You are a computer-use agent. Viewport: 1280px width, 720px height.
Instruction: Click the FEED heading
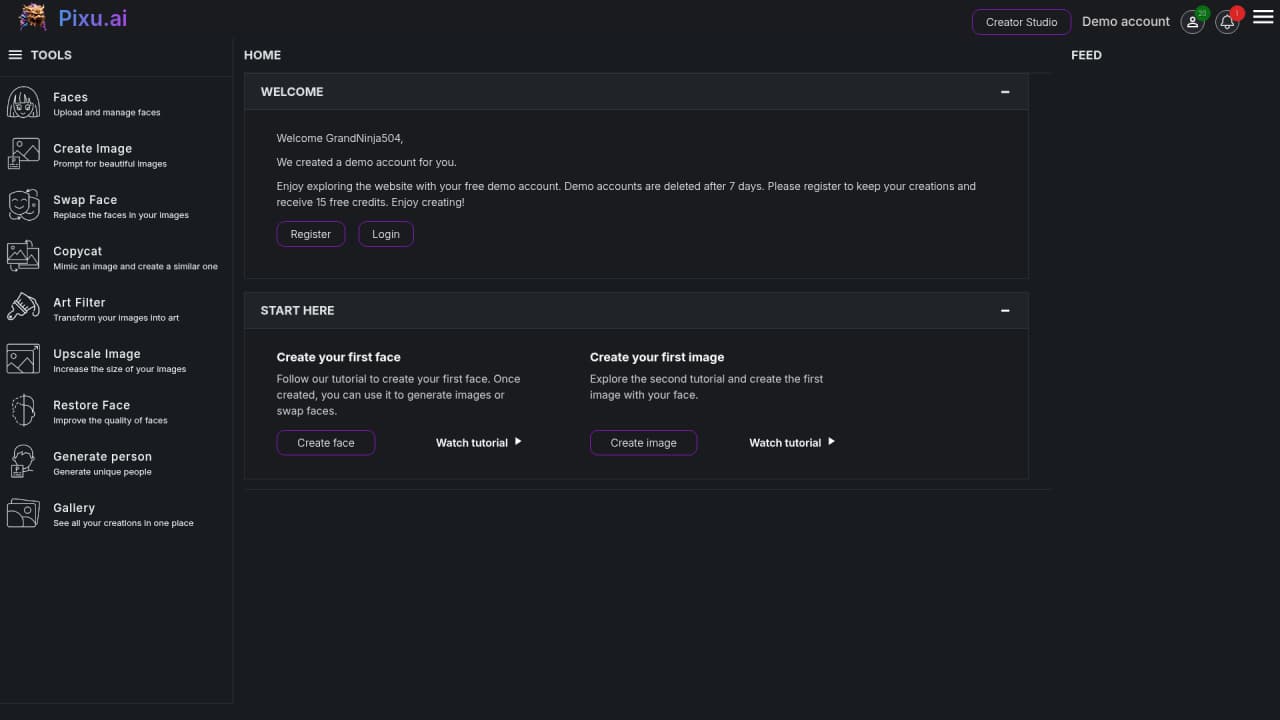[1086, 55]
